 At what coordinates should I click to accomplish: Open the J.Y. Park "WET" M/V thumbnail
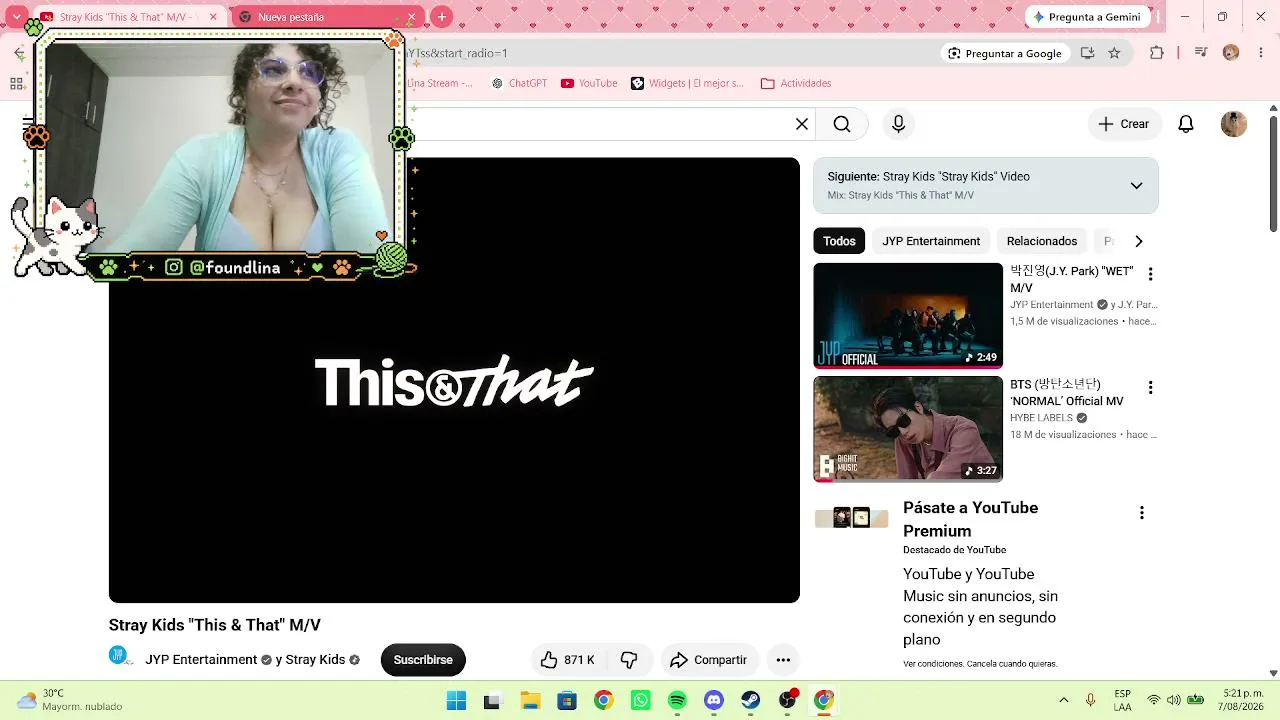click(x=908, y=316)
